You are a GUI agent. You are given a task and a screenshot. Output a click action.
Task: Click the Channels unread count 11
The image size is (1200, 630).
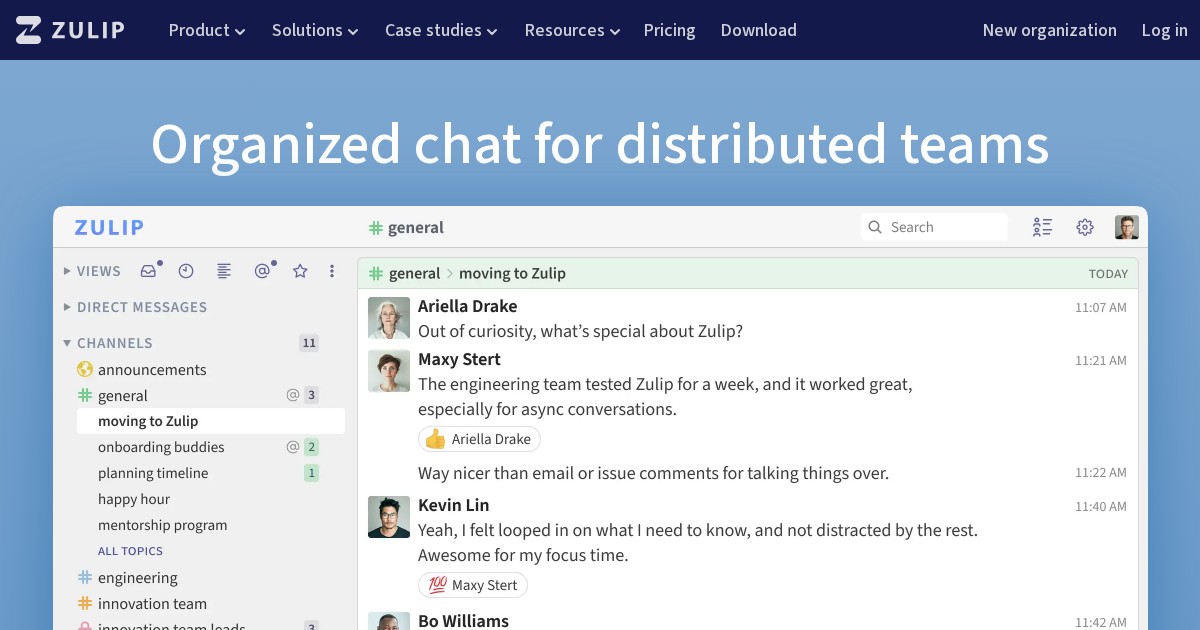309,343
